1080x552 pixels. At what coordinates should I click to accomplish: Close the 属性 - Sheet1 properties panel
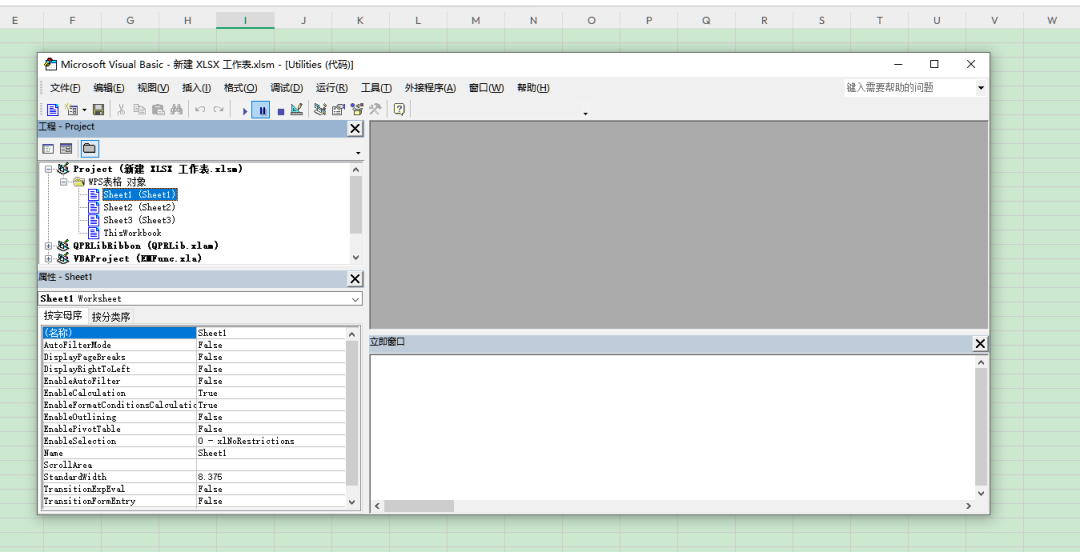(x=355, y=279)
